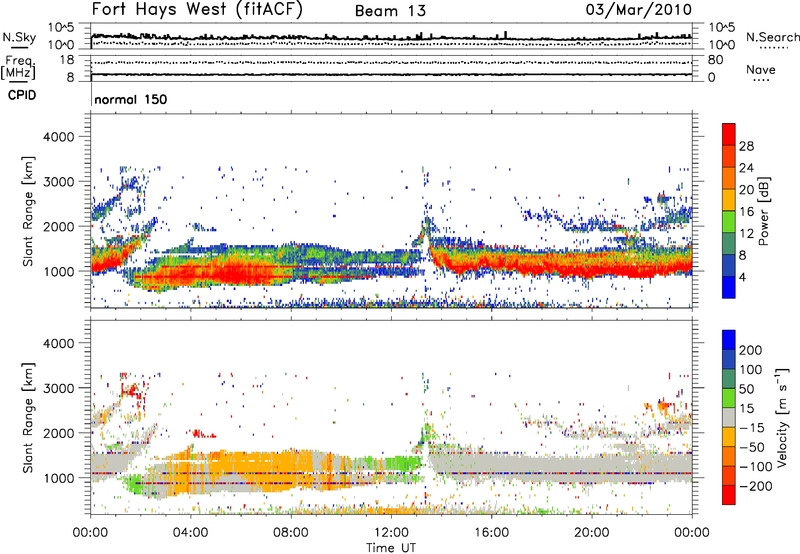Click the '20' Power colorbar tick label
This screenshot has height=554, width=800.
746,190
